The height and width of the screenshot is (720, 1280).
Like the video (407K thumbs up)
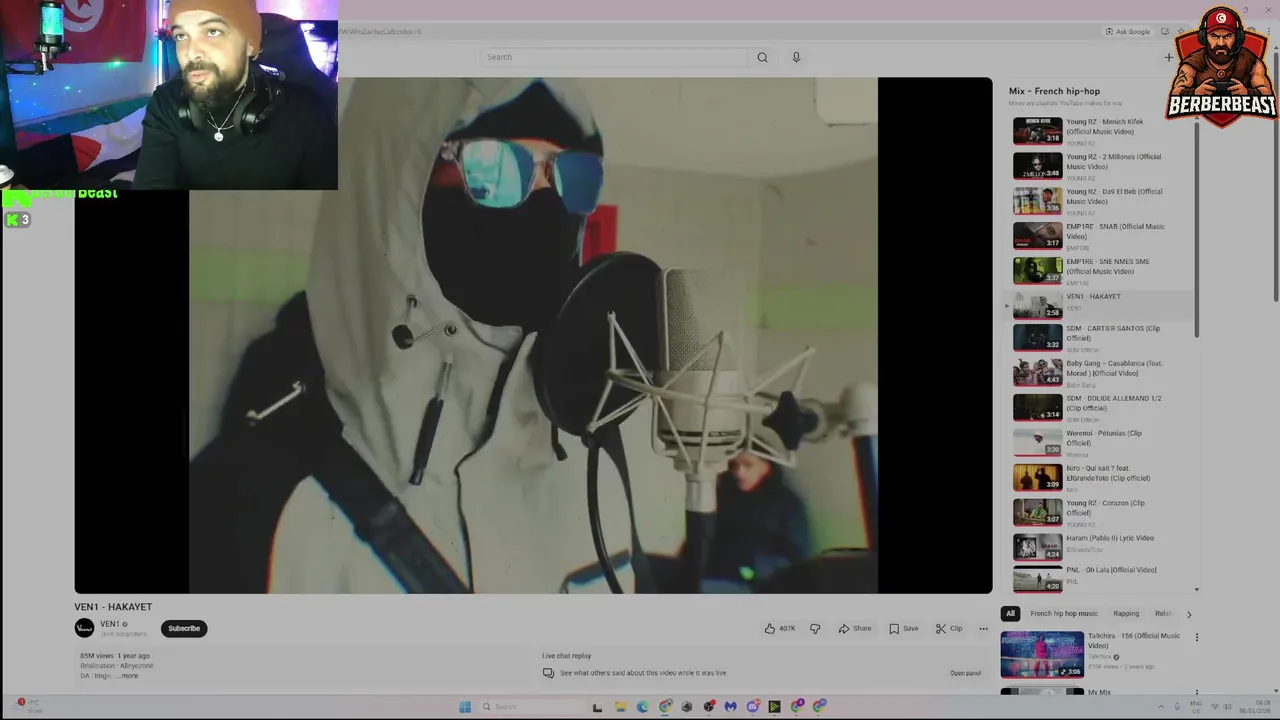(x=780, y=628)
